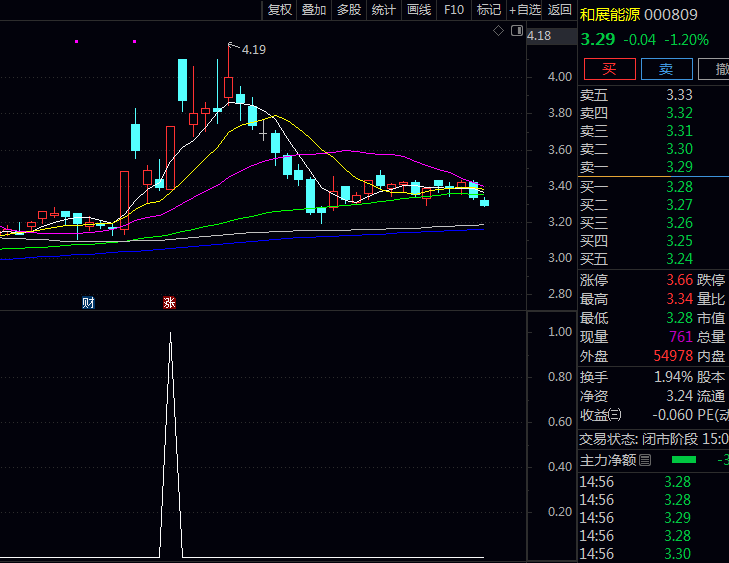This screenshot has width=729, height=563.
Task: Open the 叠加 overlay option
Action: (x=314, y=10)
